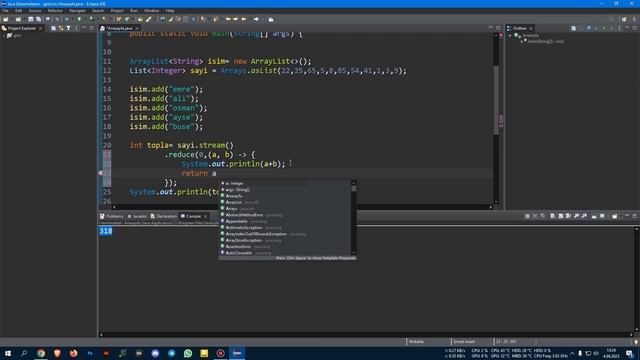Click the Forward navigation arrow in toolbar
Viewport: 640px width, 360px height.
tap(256, 19)
